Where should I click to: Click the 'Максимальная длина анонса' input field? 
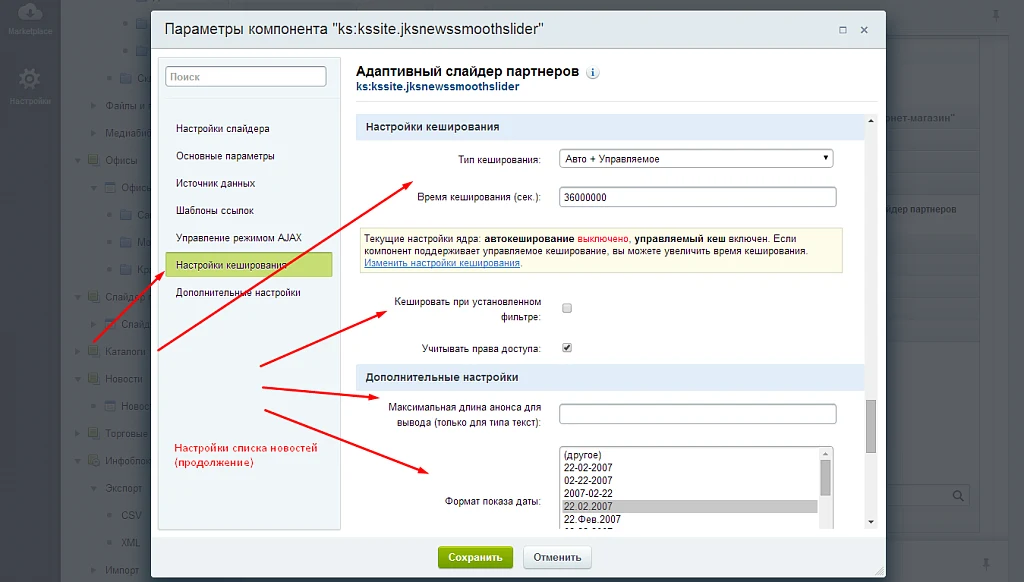click(x=697, y=413)
